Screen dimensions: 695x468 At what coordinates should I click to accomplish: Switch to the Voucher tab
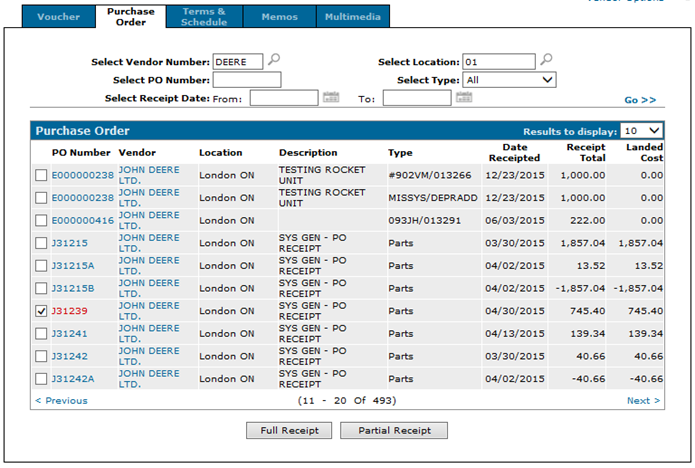pos(59,17)
